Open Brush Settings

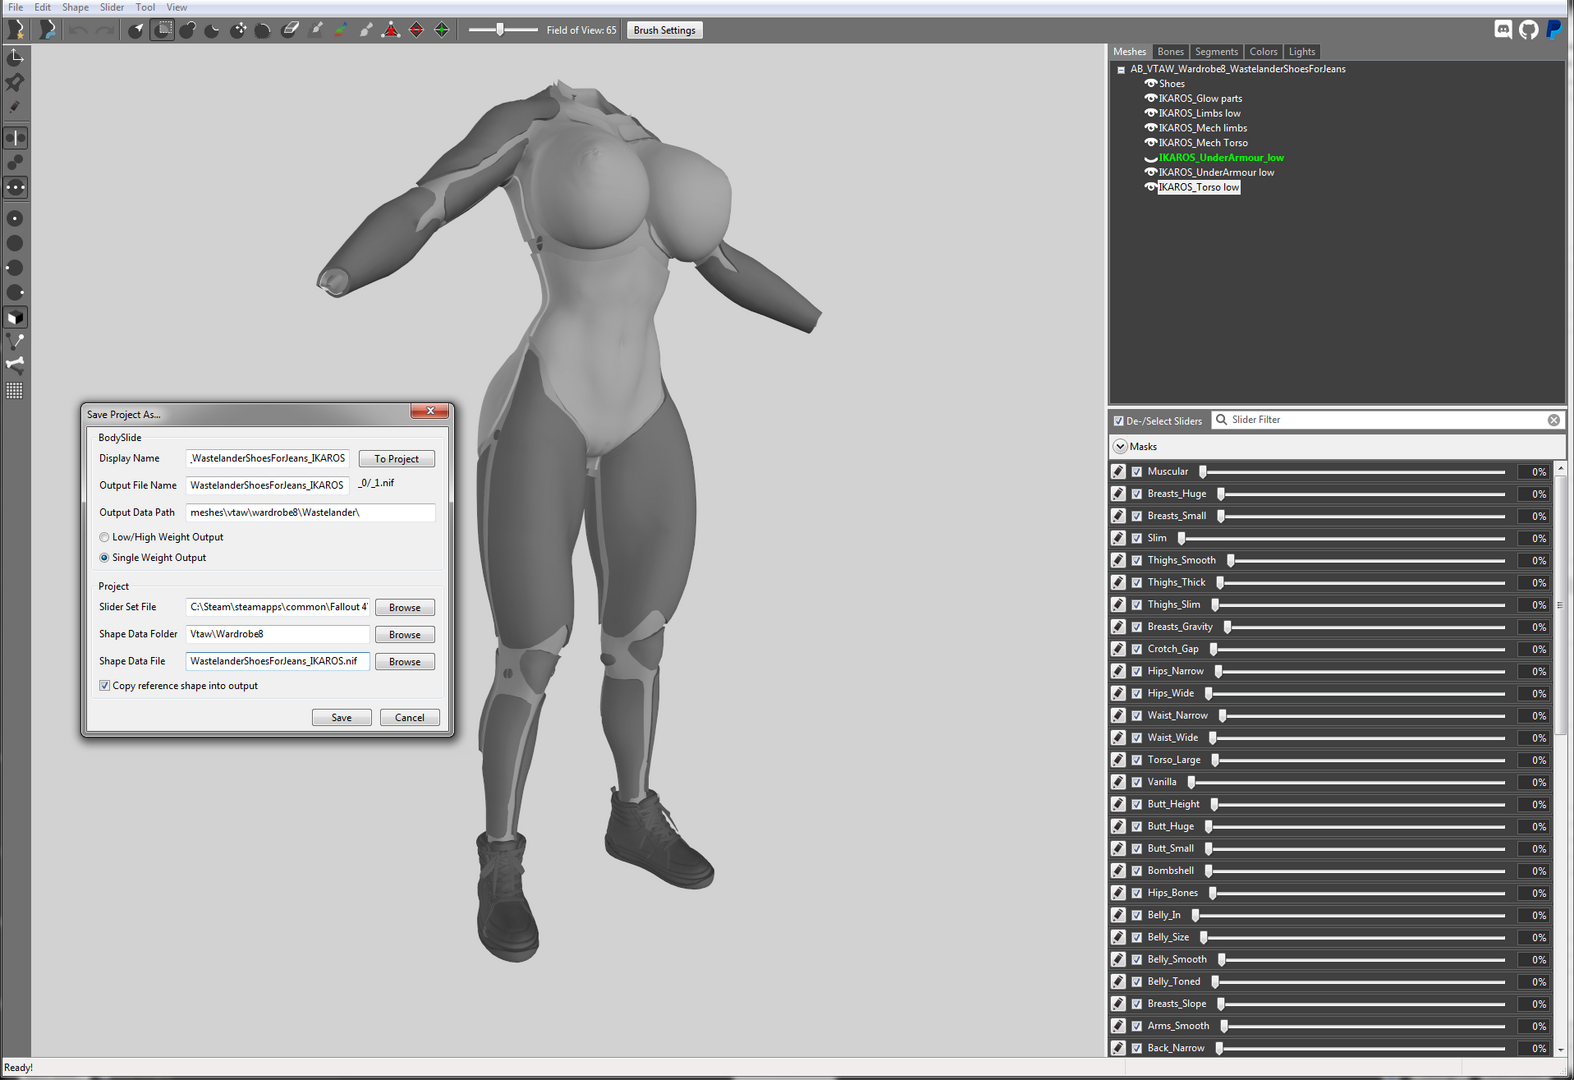[664, 30]
